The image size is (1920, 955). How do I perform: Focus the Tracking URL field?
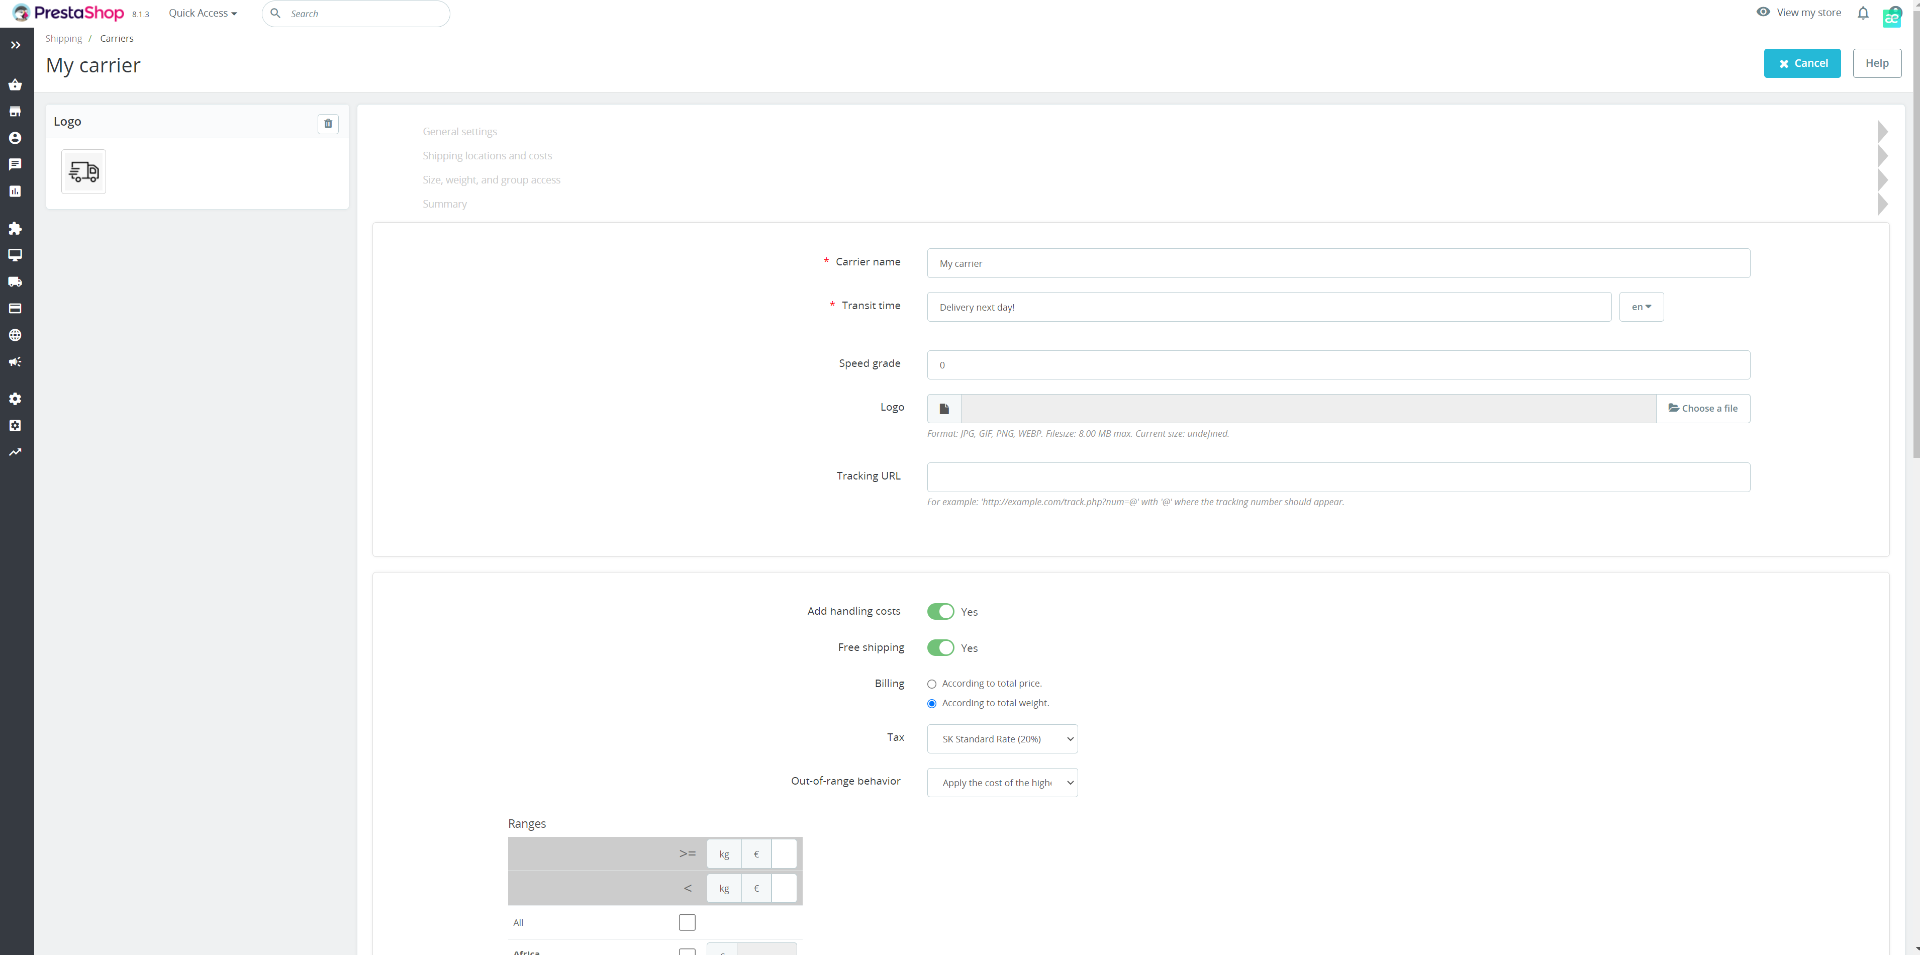click(1338, 477)
